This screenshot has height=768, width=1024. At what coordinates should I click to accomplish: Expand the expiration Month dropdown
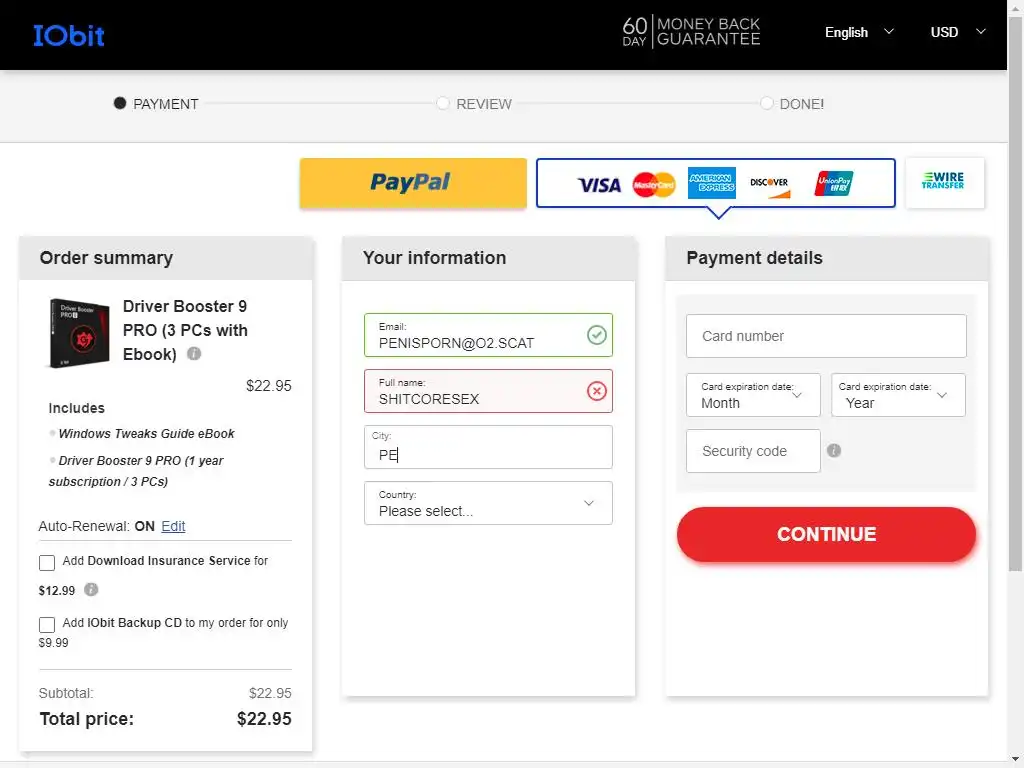[x=753, y=395]
